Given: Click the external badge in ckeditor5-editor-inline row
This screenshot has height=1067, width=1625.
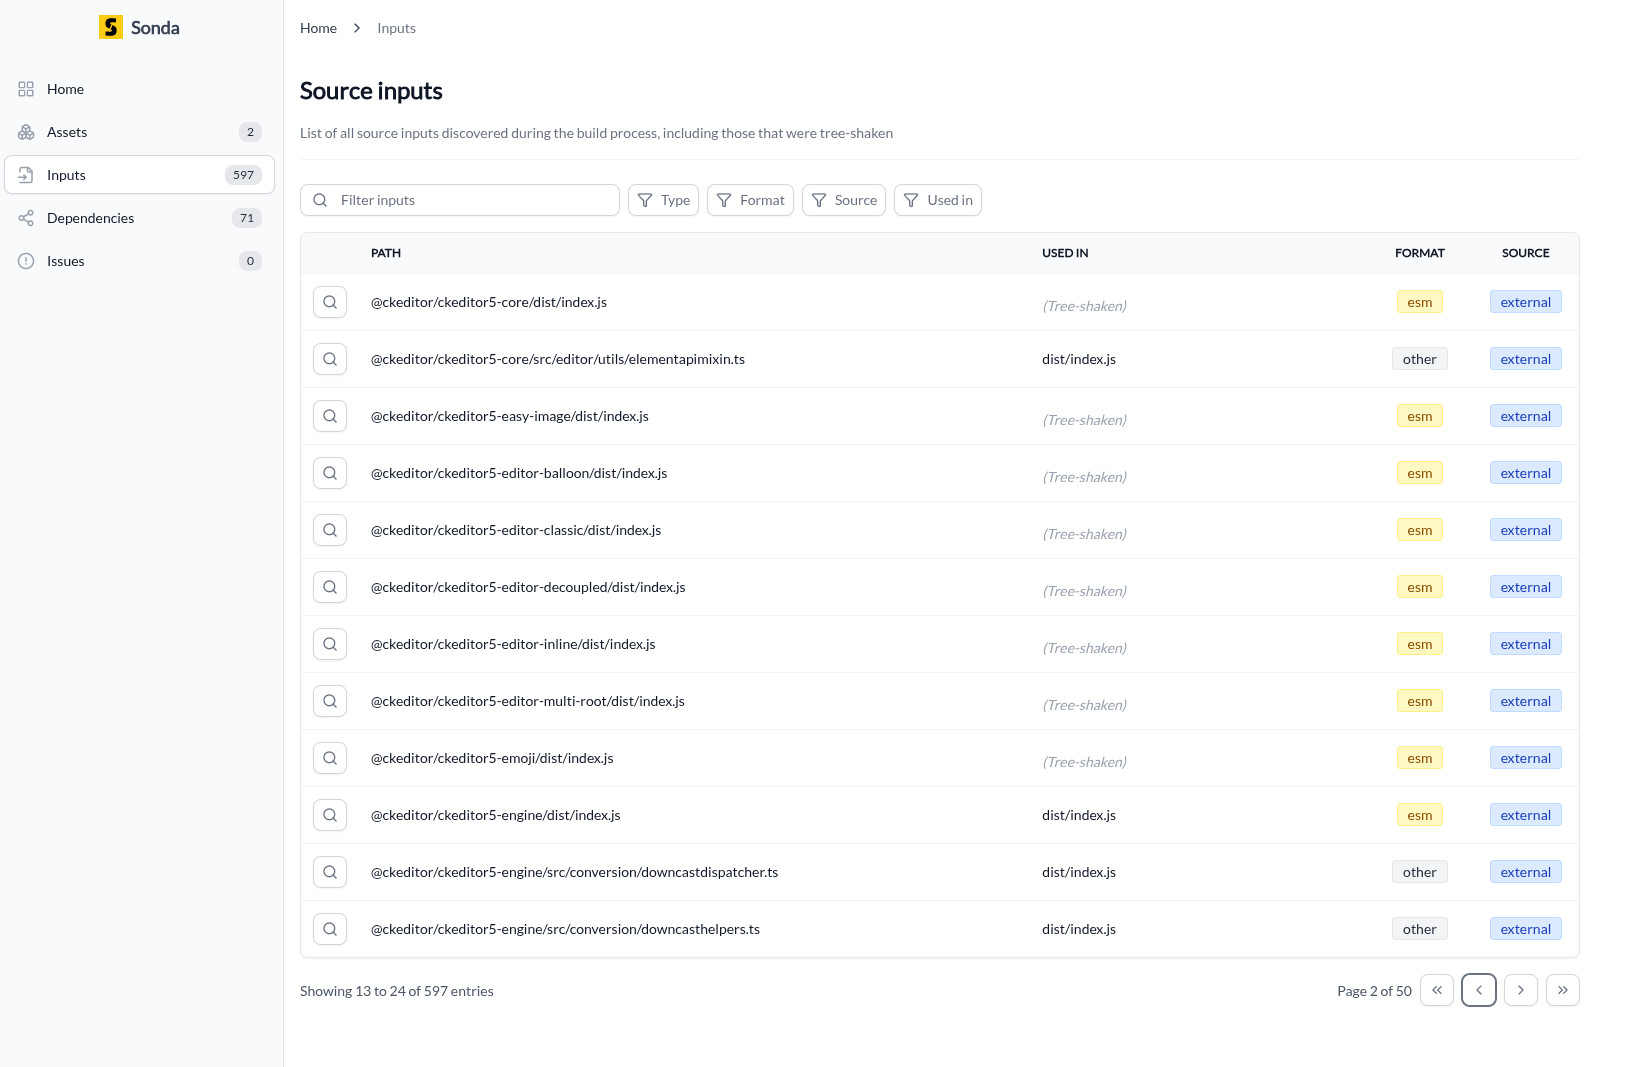Looking at the screenshot, I should pyautogui.click(x=1526, y=644).
